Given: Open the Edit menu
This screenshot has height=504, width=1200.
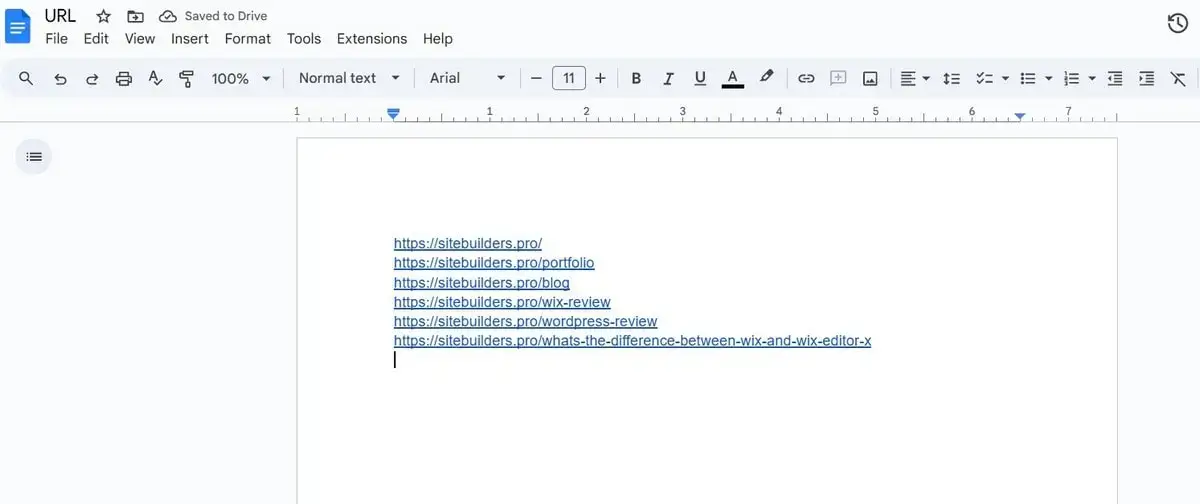Looking at the screenshot, I should [x=96, y=38].
